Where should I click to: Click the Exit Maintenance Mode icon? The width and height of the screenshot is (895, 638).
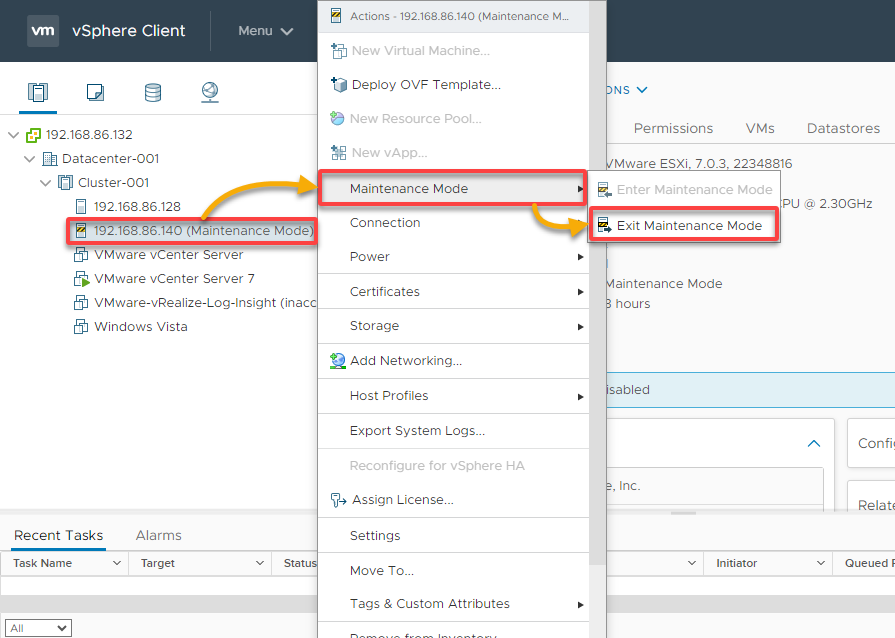click(604, 225)
